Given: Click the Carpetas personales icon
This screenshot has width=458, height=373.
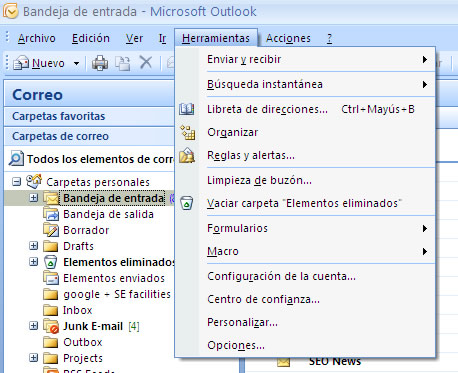Looking at the screenshot, I should coord(34,181).
